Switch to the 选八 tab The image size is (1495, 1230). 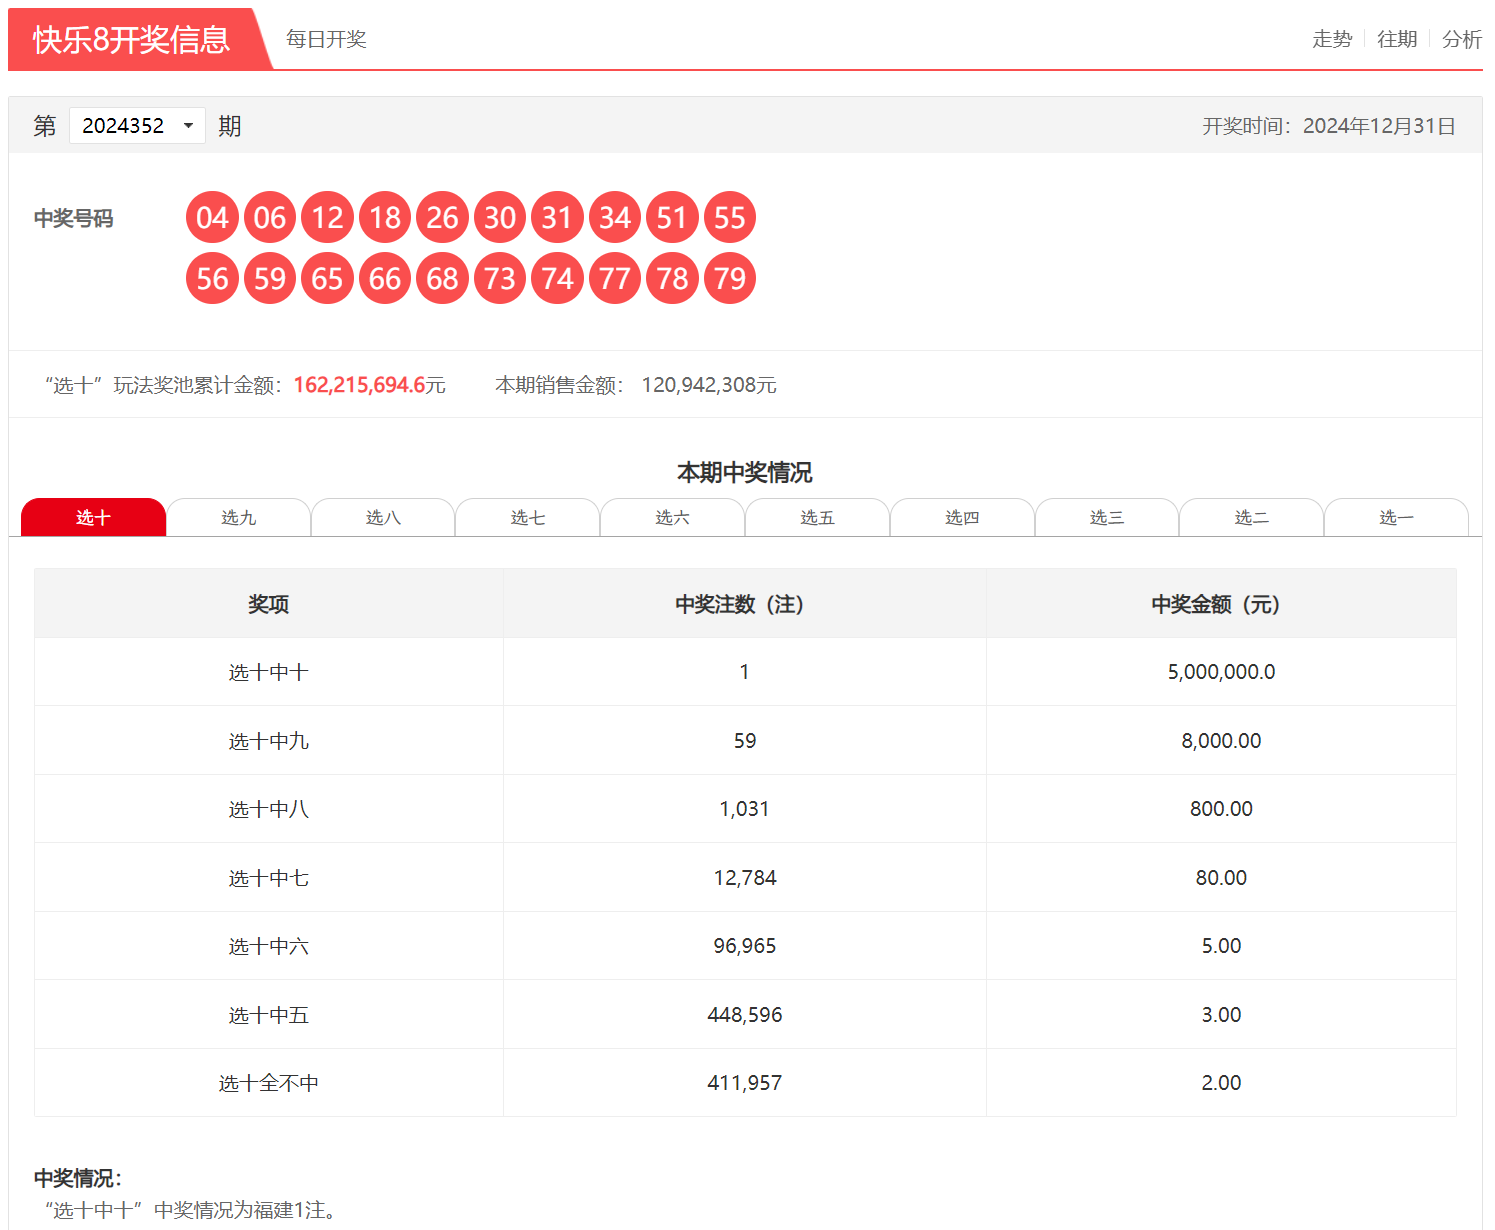tap(383, 517)
